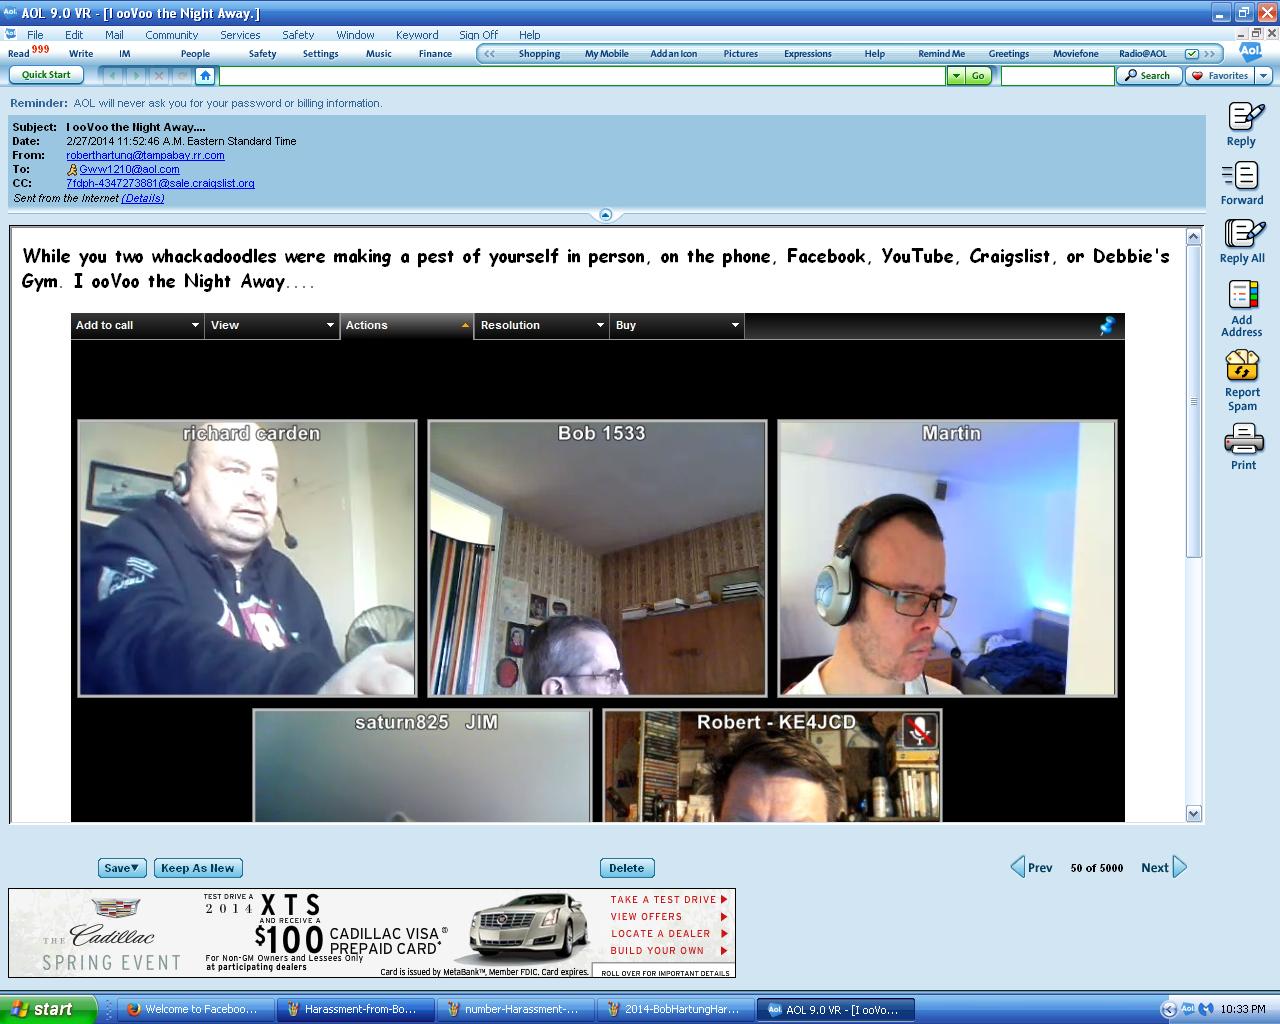Click the Favorites heart button
Viewport: 1280px width, 1024px height.
(1220, 75)
